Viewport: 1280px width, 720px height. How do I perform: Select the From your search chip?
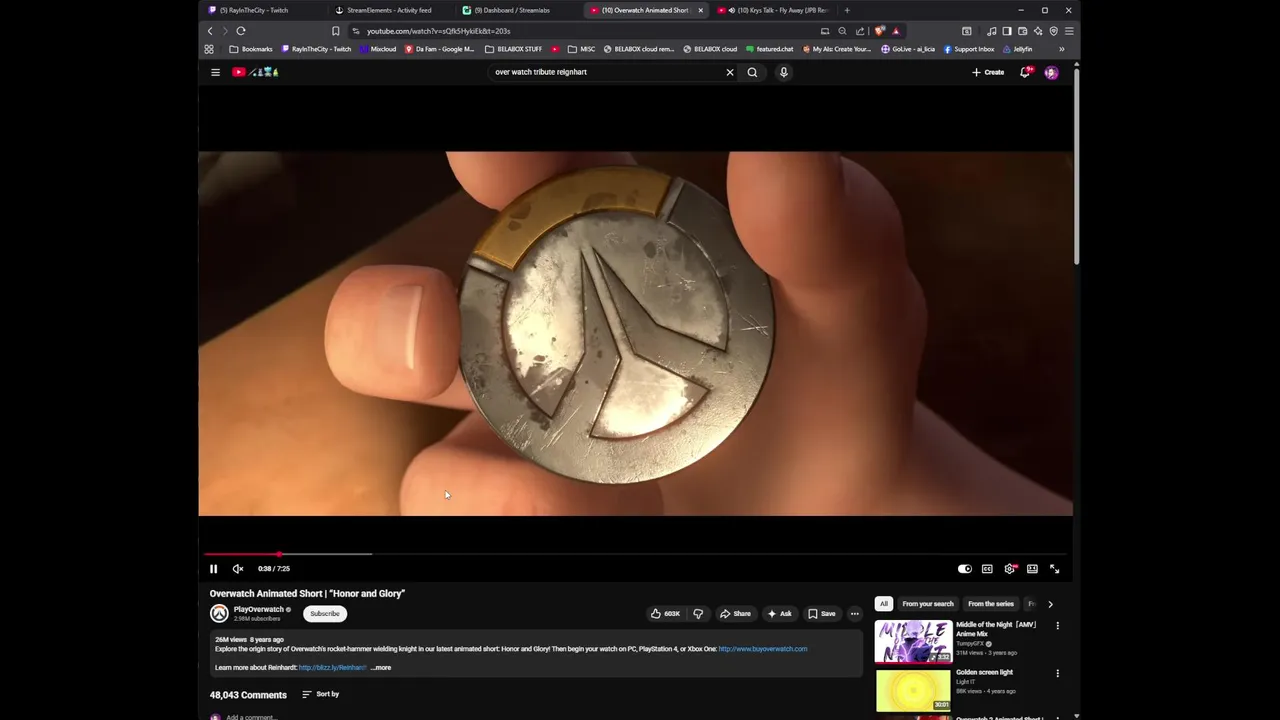click(928, 604)
